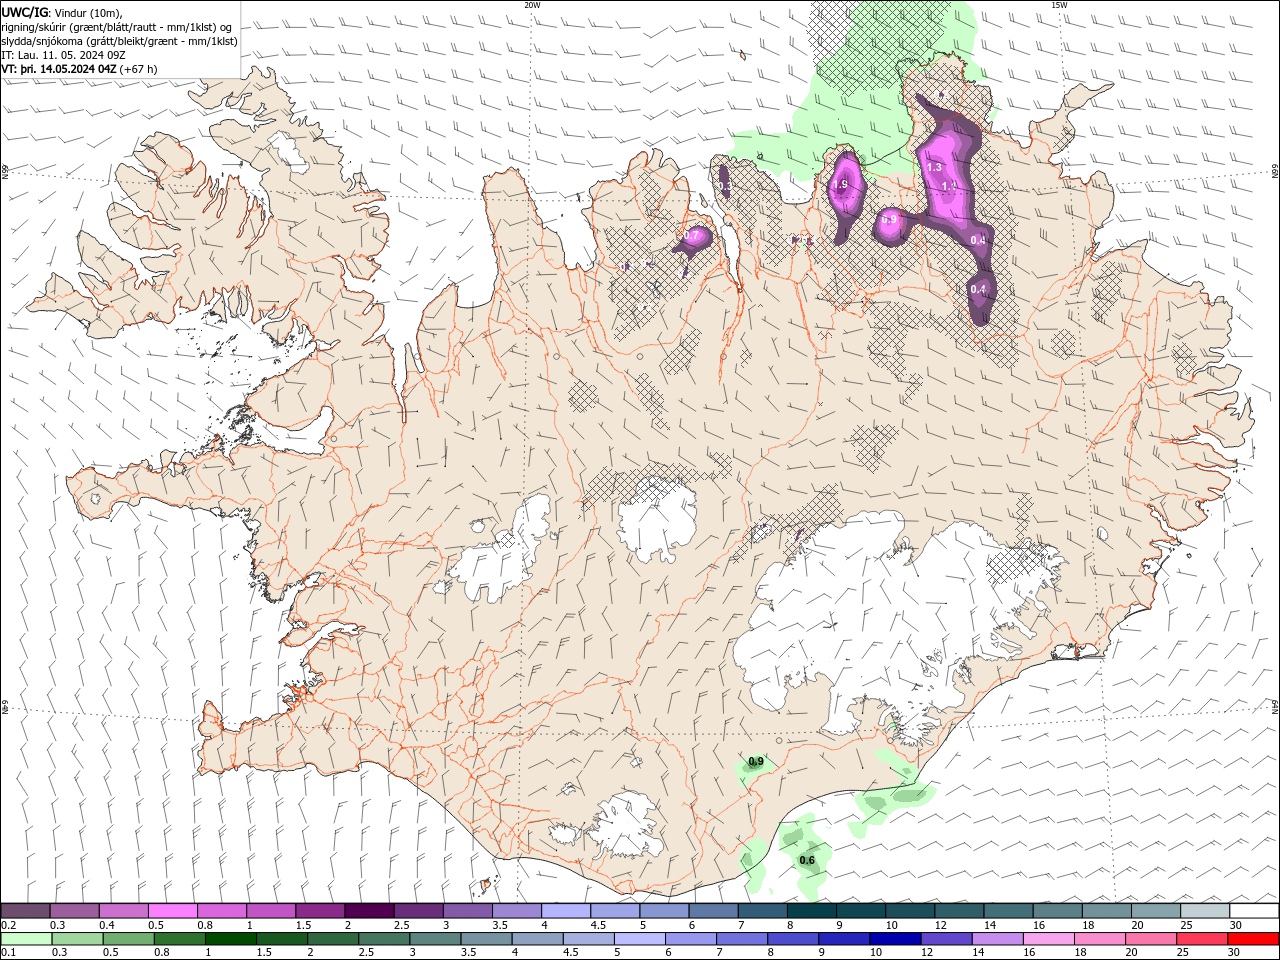Click the '0.1' label under lower legend

pyautogui.click(x=8, y=952)
